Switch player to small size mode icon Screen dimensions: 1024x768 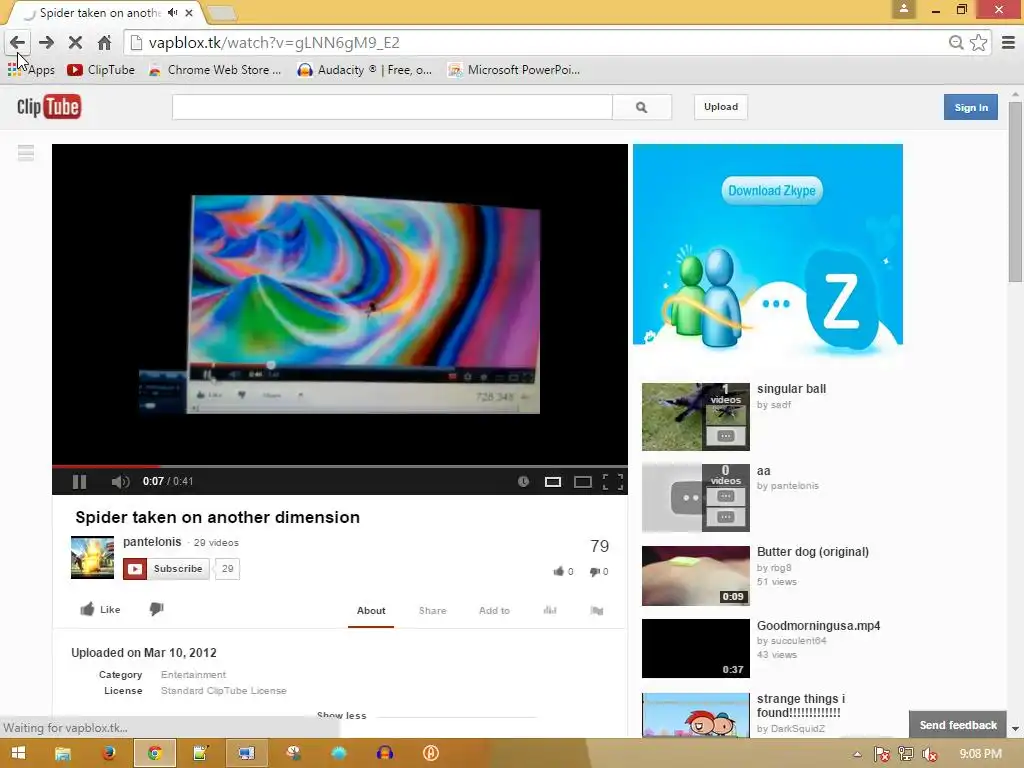click(x=552, y=482)
